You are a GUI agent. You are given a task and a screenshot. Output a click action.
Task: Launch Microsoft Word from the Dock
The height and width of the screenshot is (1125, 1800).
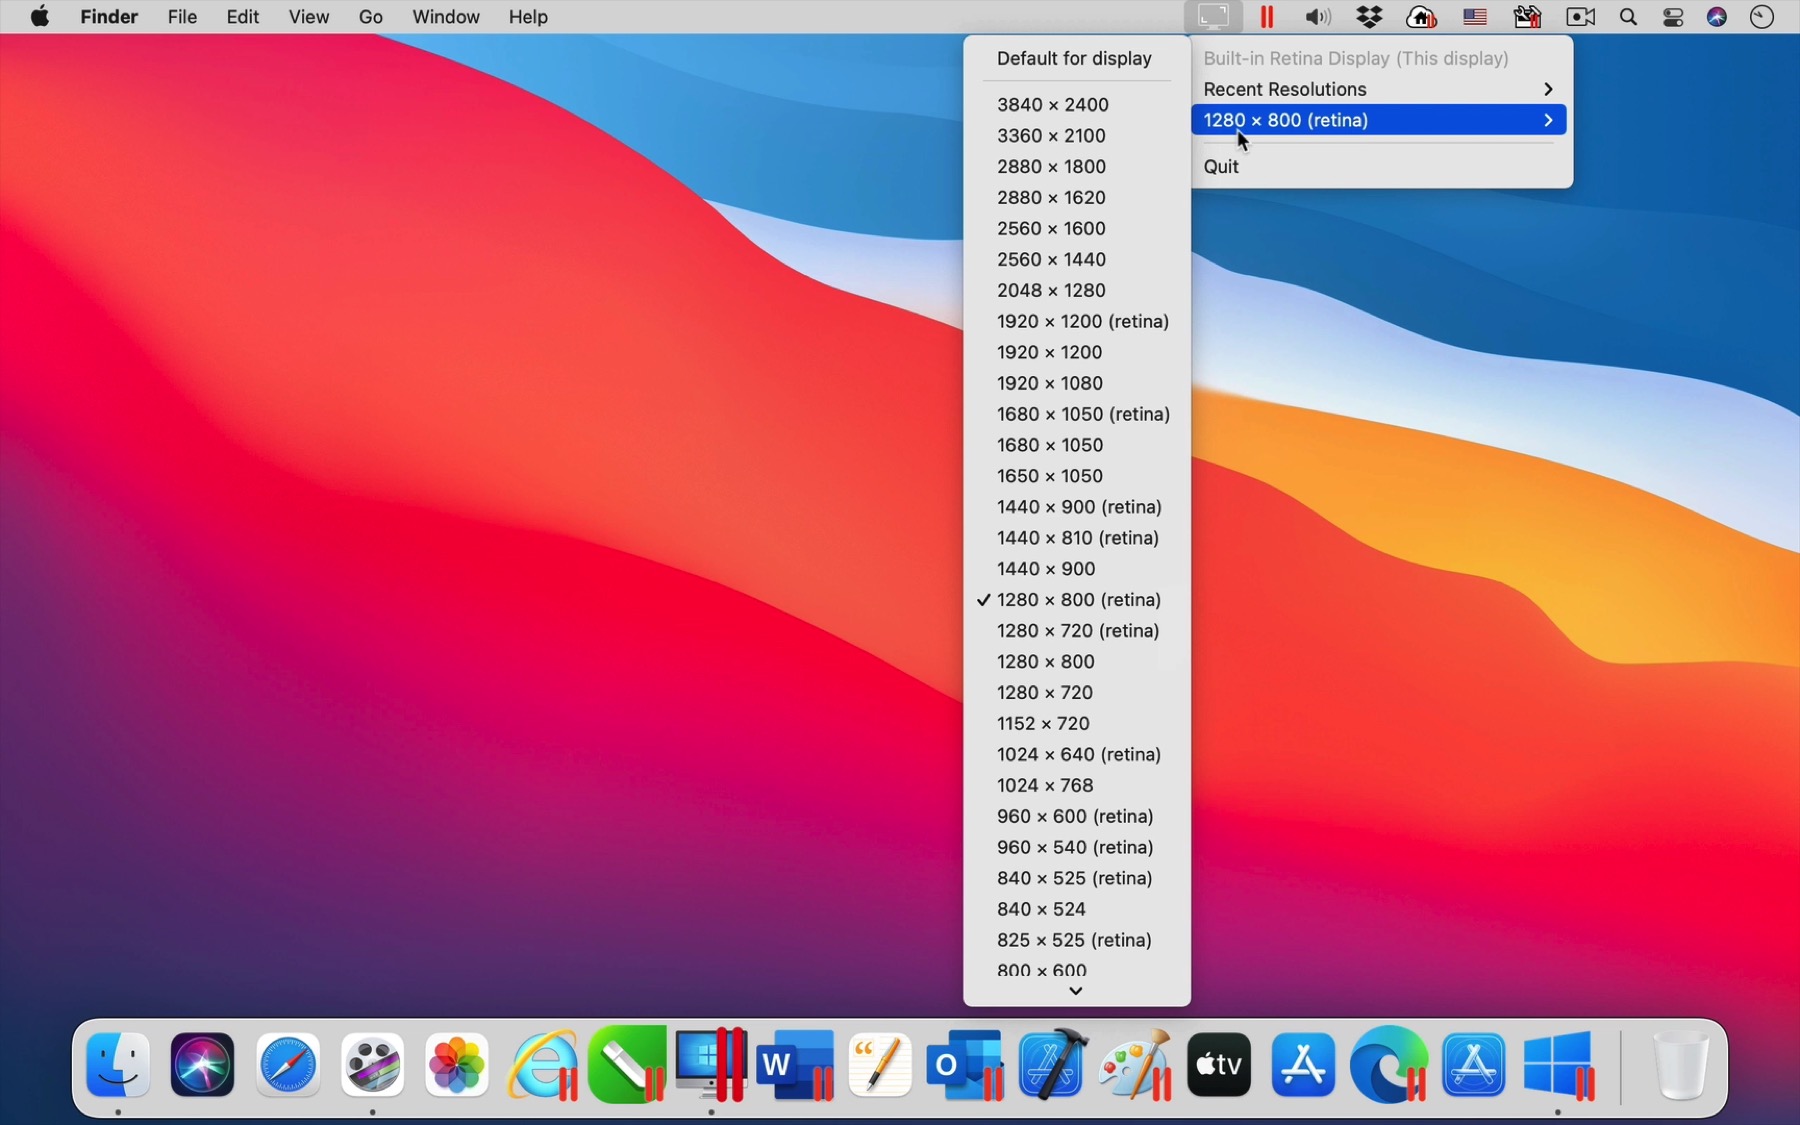pyautogui.click(x=795, y=1065)
